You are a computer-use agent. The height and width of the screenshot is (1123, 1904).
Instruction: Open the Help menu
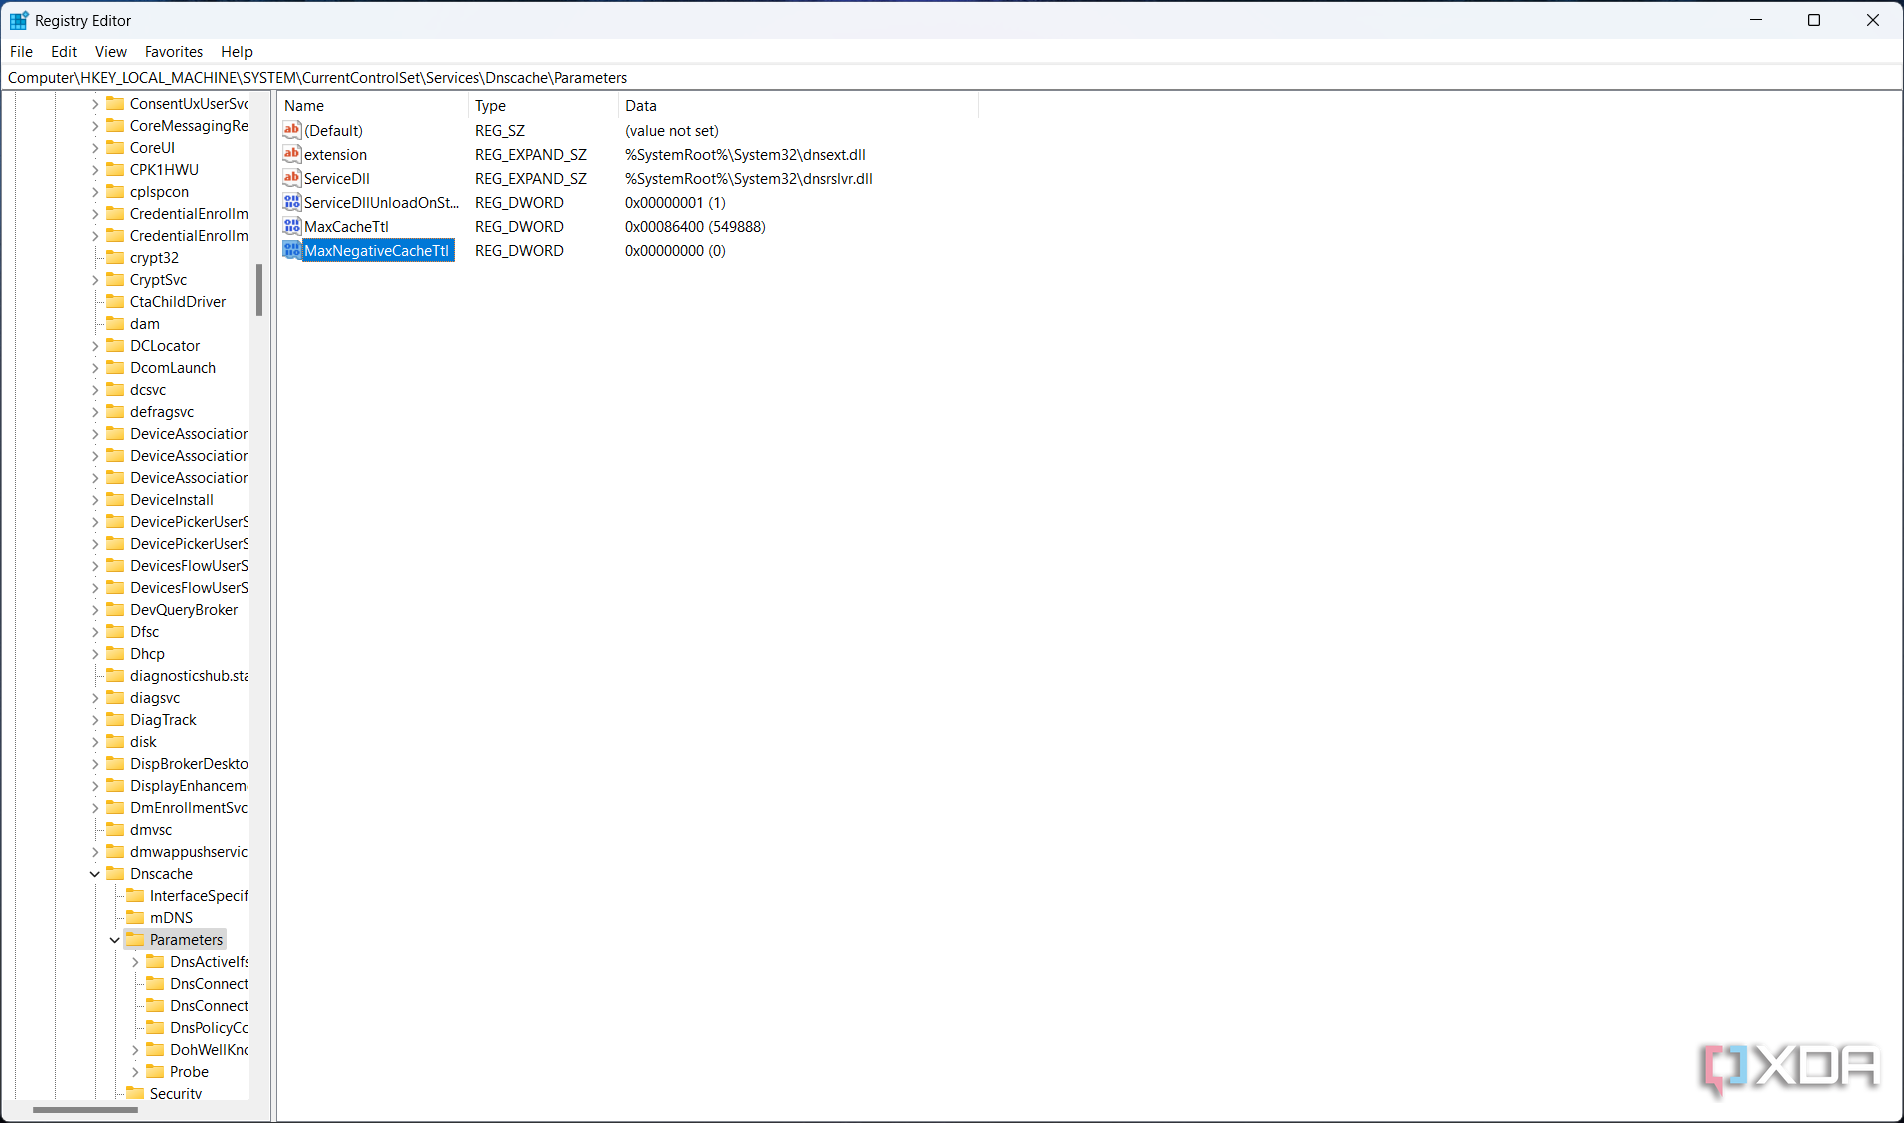pos(237,51)
